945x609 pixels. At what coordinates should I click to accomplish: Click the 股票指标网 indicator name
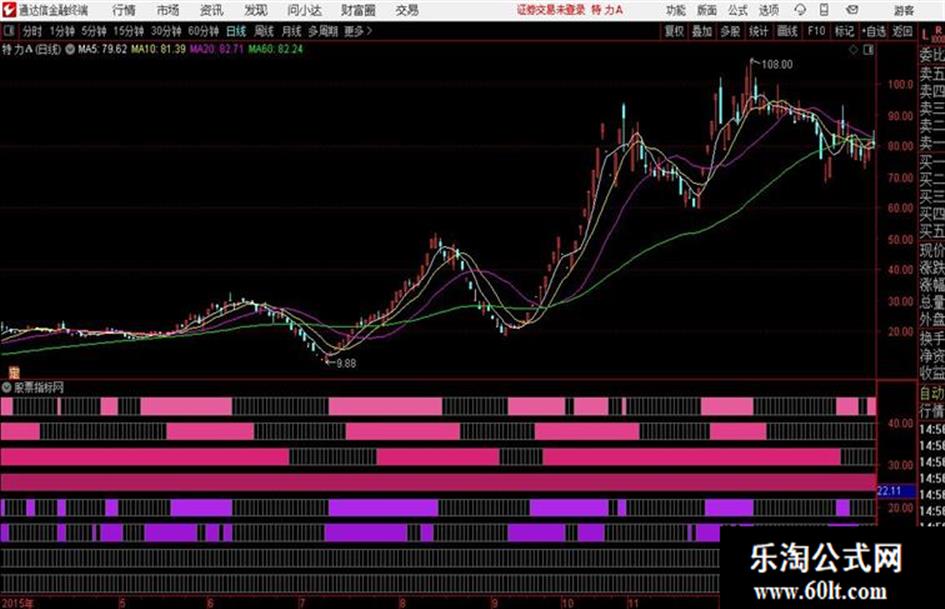coord(39,387)
